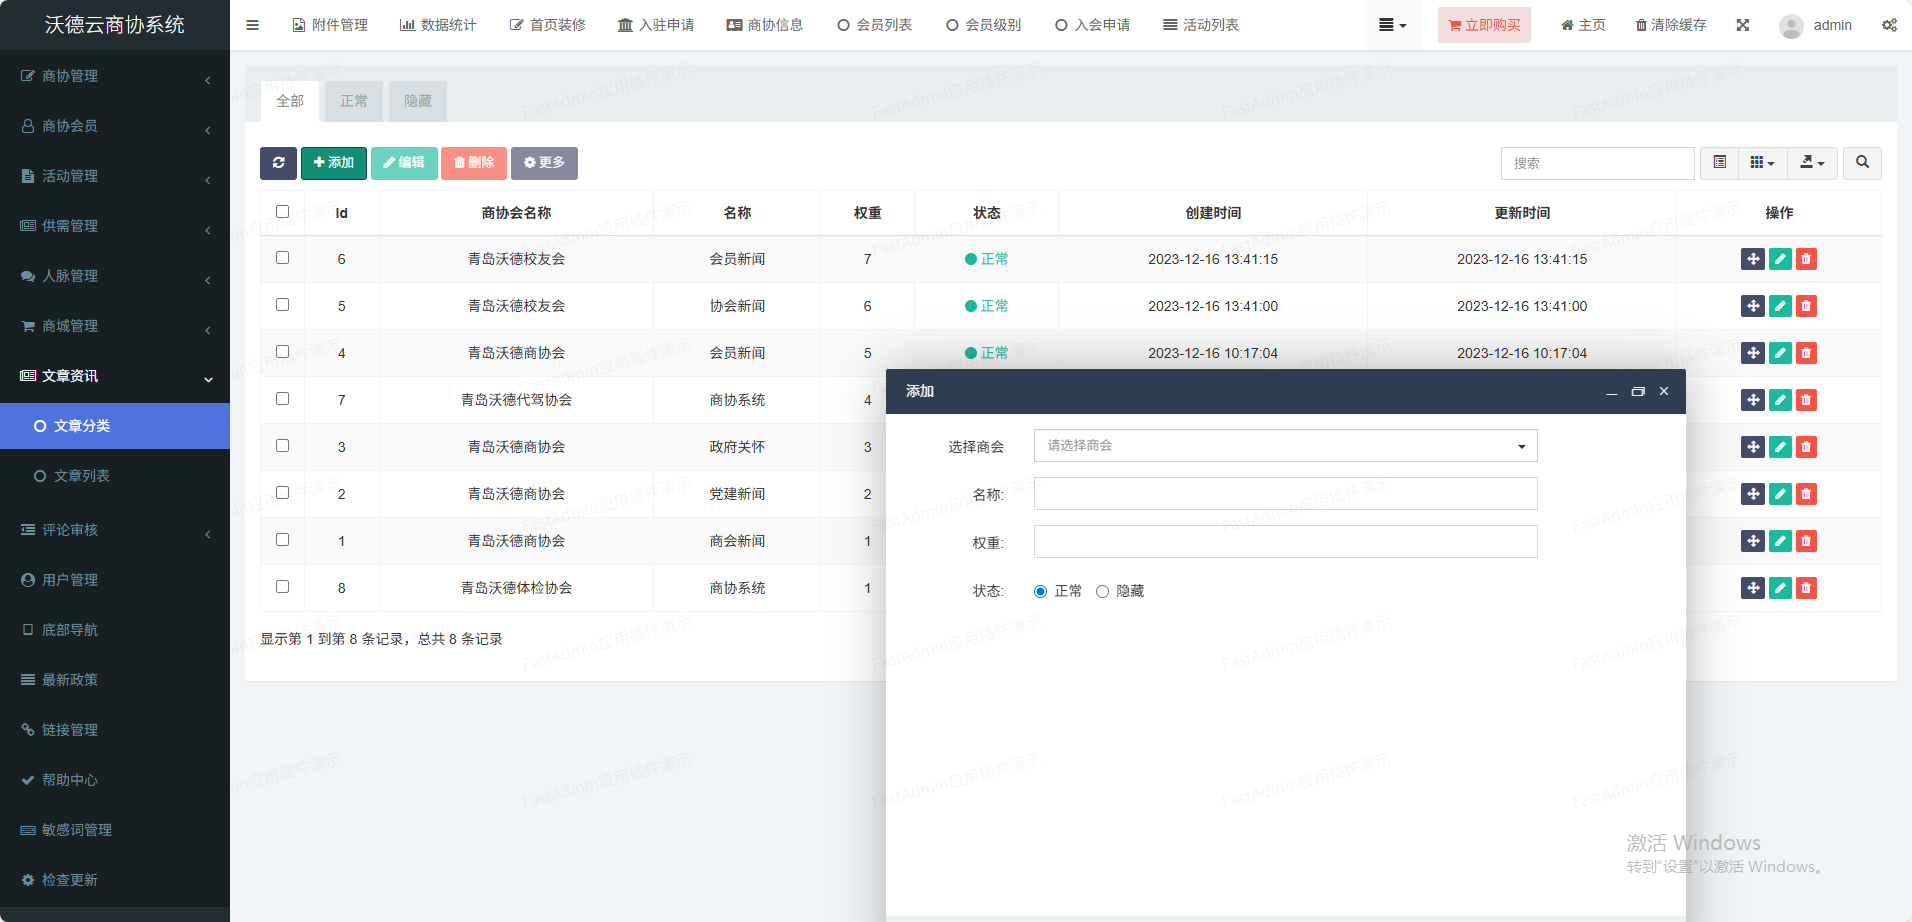
Task: Click the red delete icon for row 6
Action: 1806,259
